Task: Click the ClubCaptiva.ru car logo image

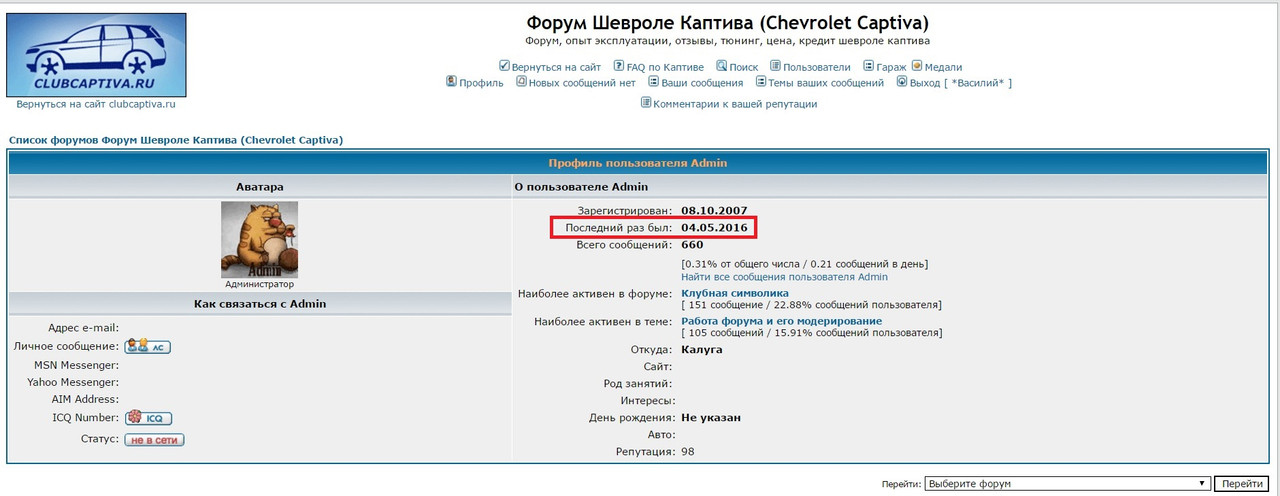Action: click(x=96, y=54)
